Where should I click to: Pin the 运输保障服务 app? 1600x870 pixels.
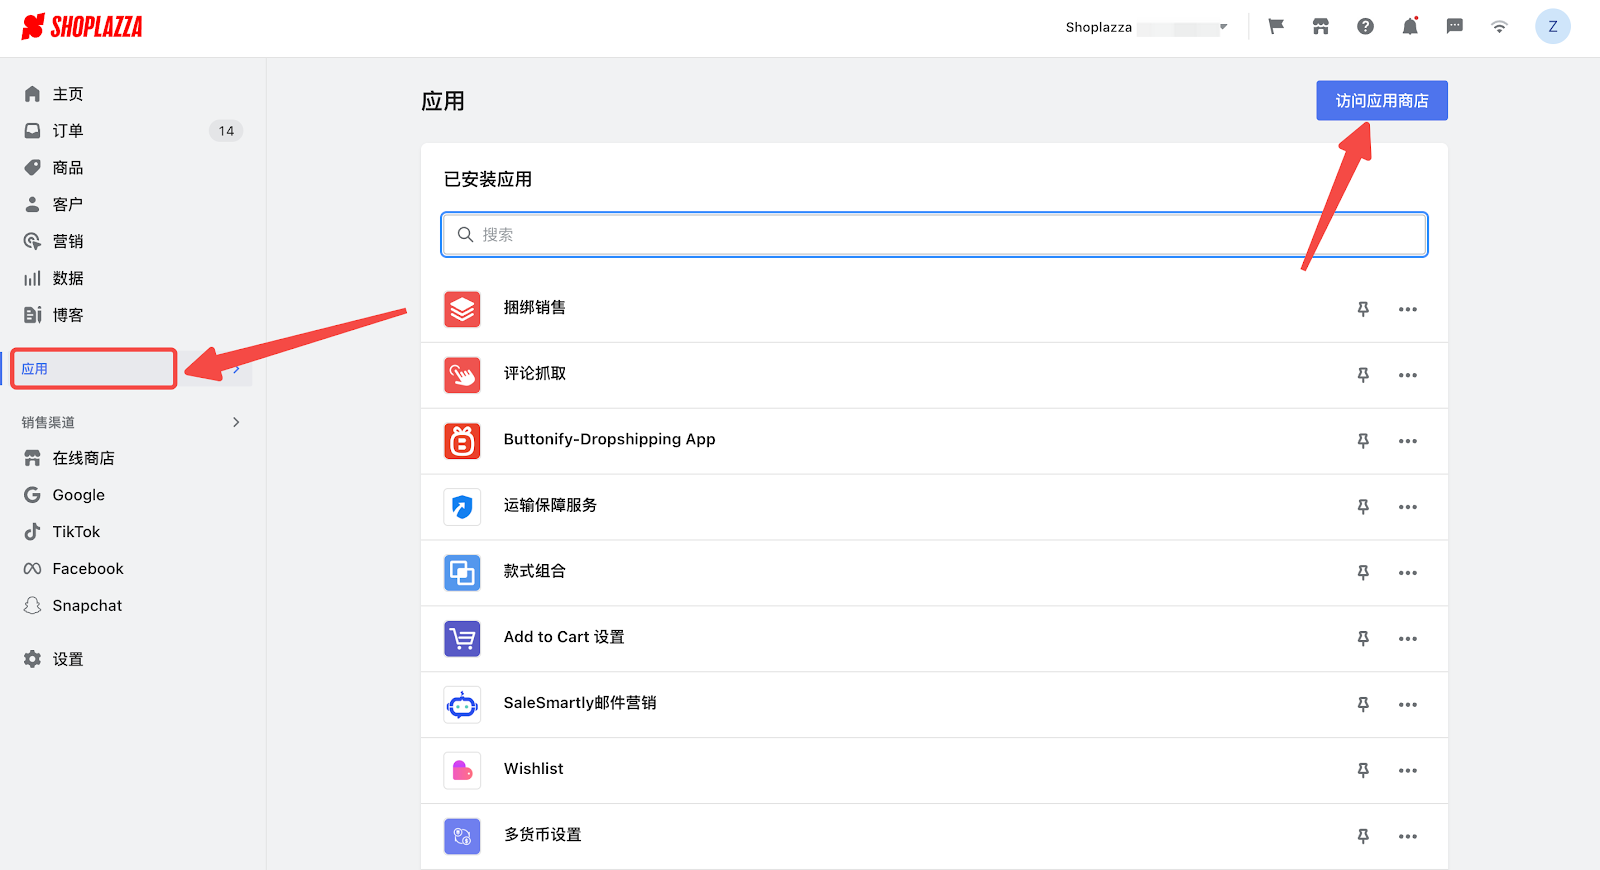1363,507
